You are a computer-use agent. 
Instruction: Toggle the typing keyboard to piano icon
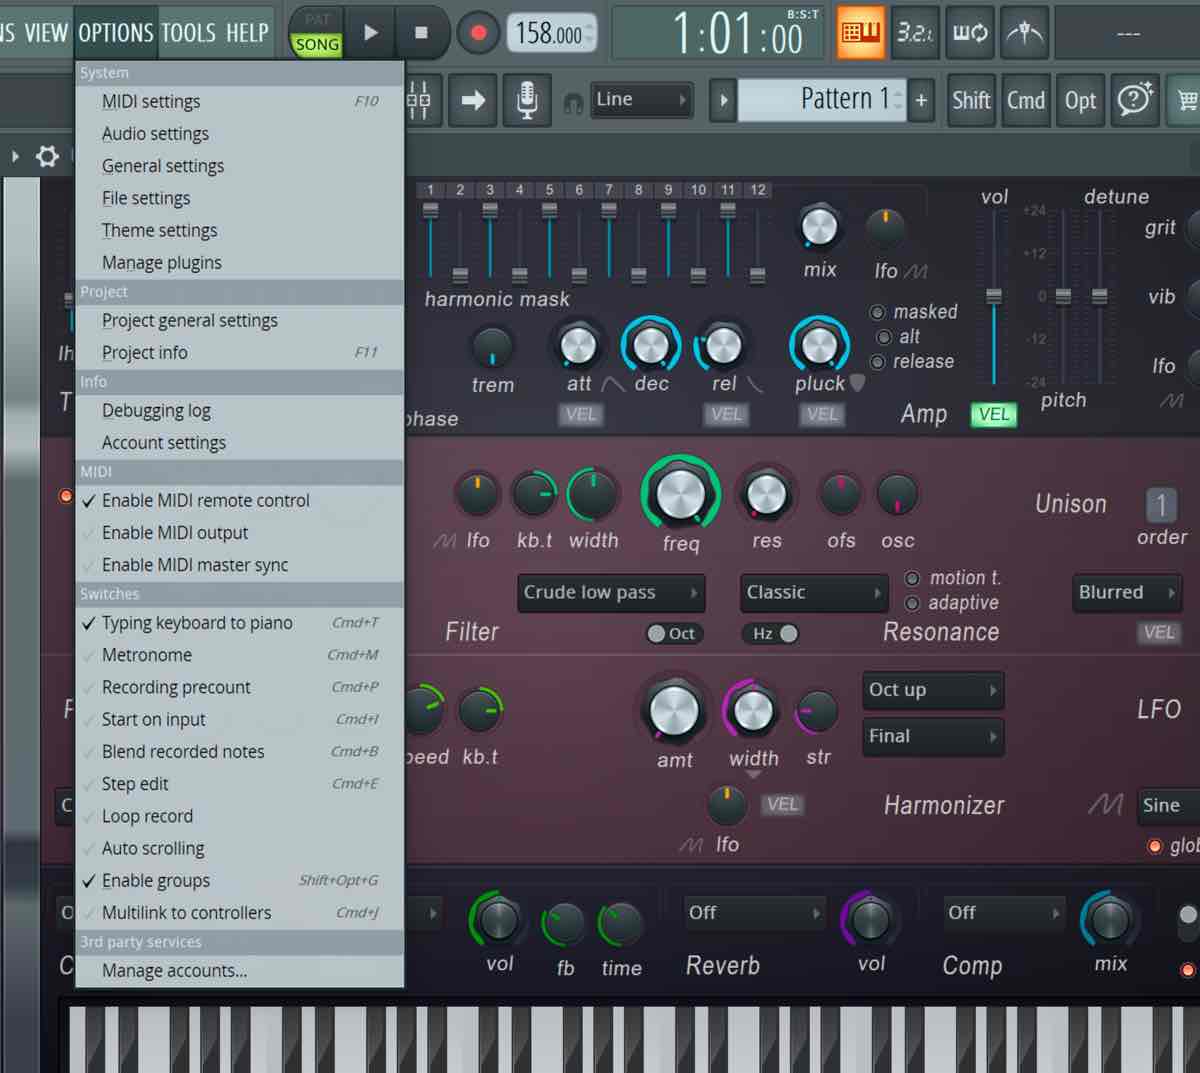point(860,32)
